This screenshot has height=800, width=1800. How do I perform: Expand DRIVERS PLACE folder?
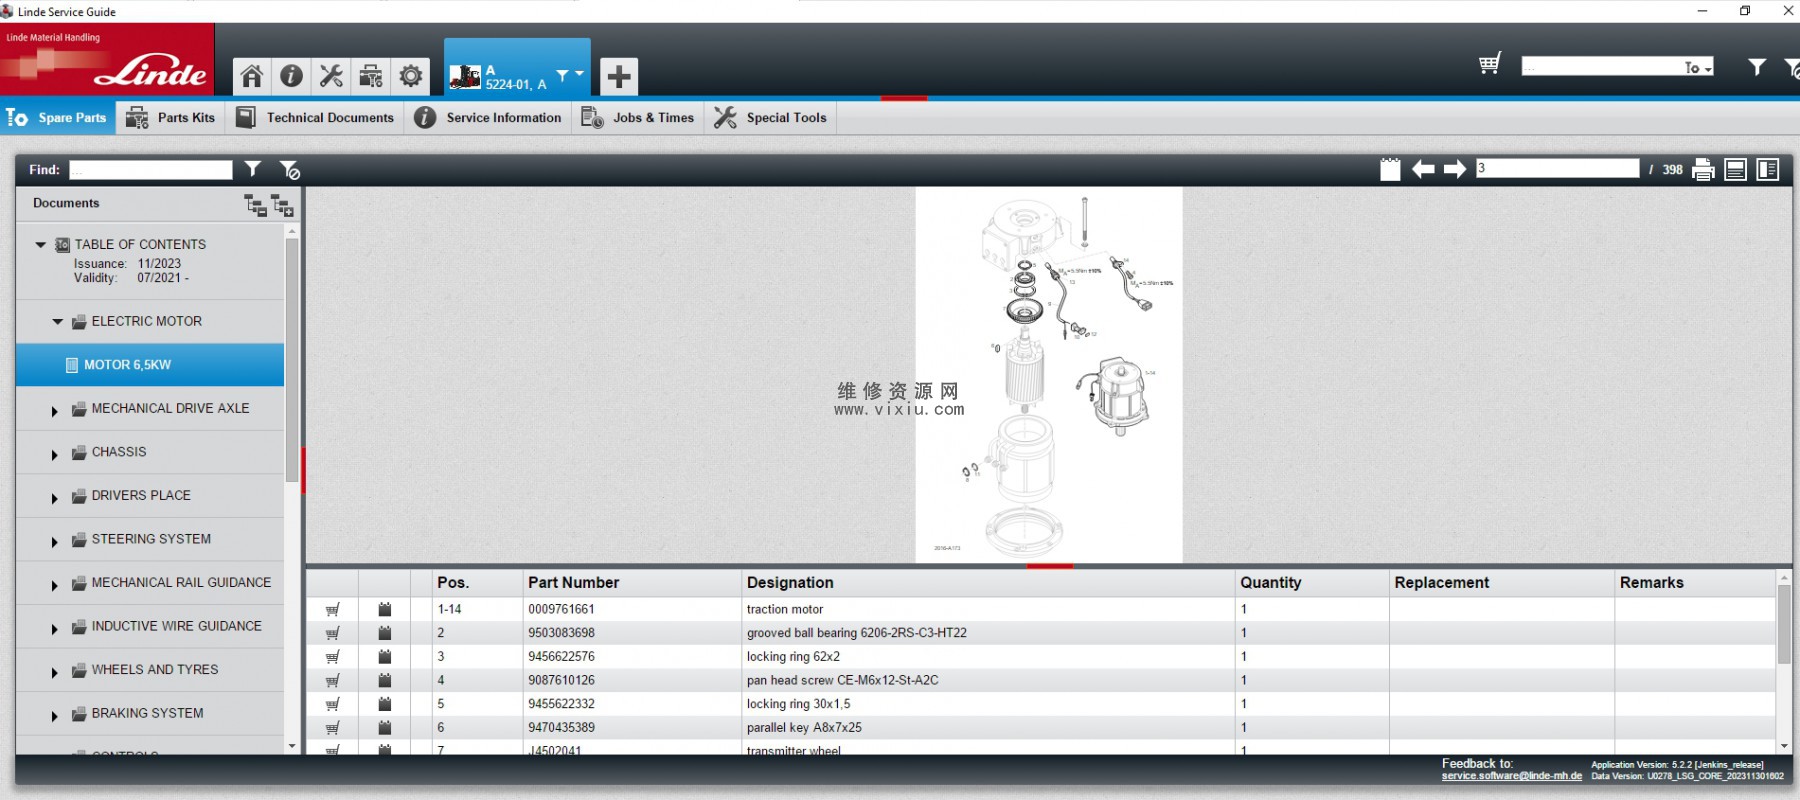(x=55, y=498)
